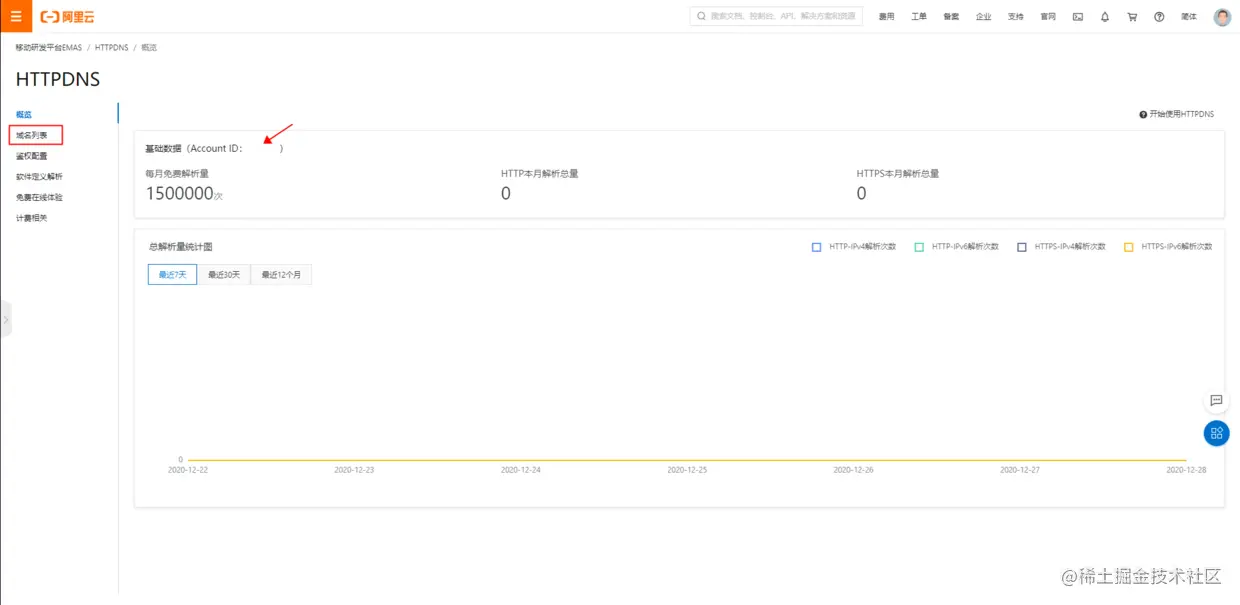The image size is (1240, 605).
Task: Open 鉴权配置 in the sidebar
Action: click(x=32, y=156)
